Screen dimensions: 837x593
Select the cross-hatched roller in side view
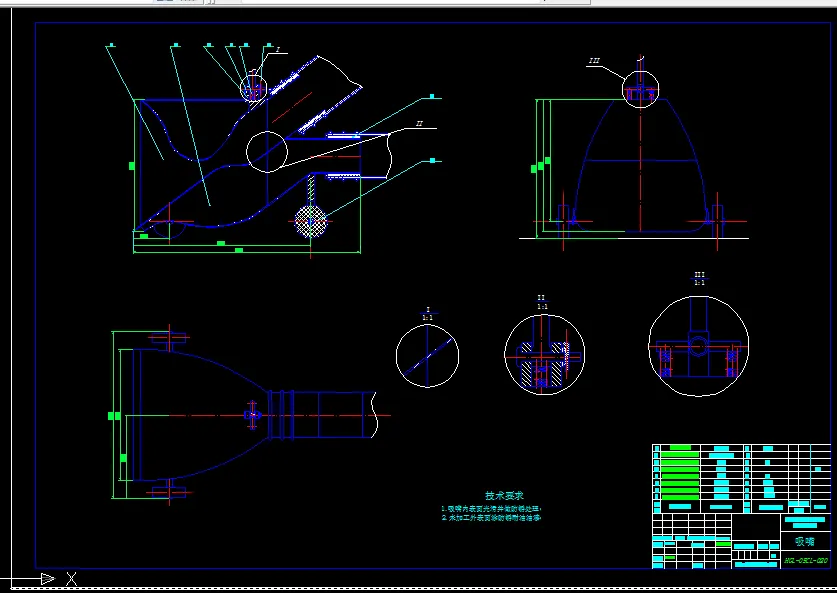point(311,222)
